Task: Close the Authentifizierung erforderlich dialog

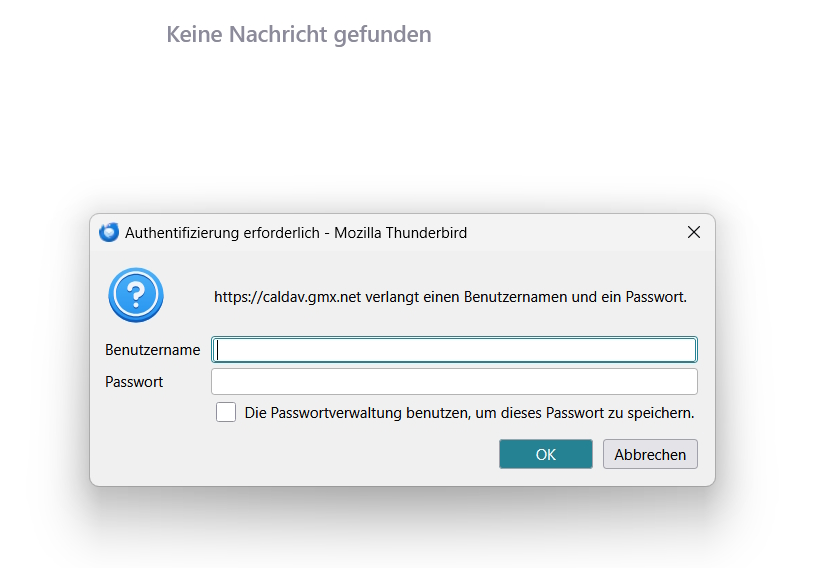Action: [x=694, y=232]
